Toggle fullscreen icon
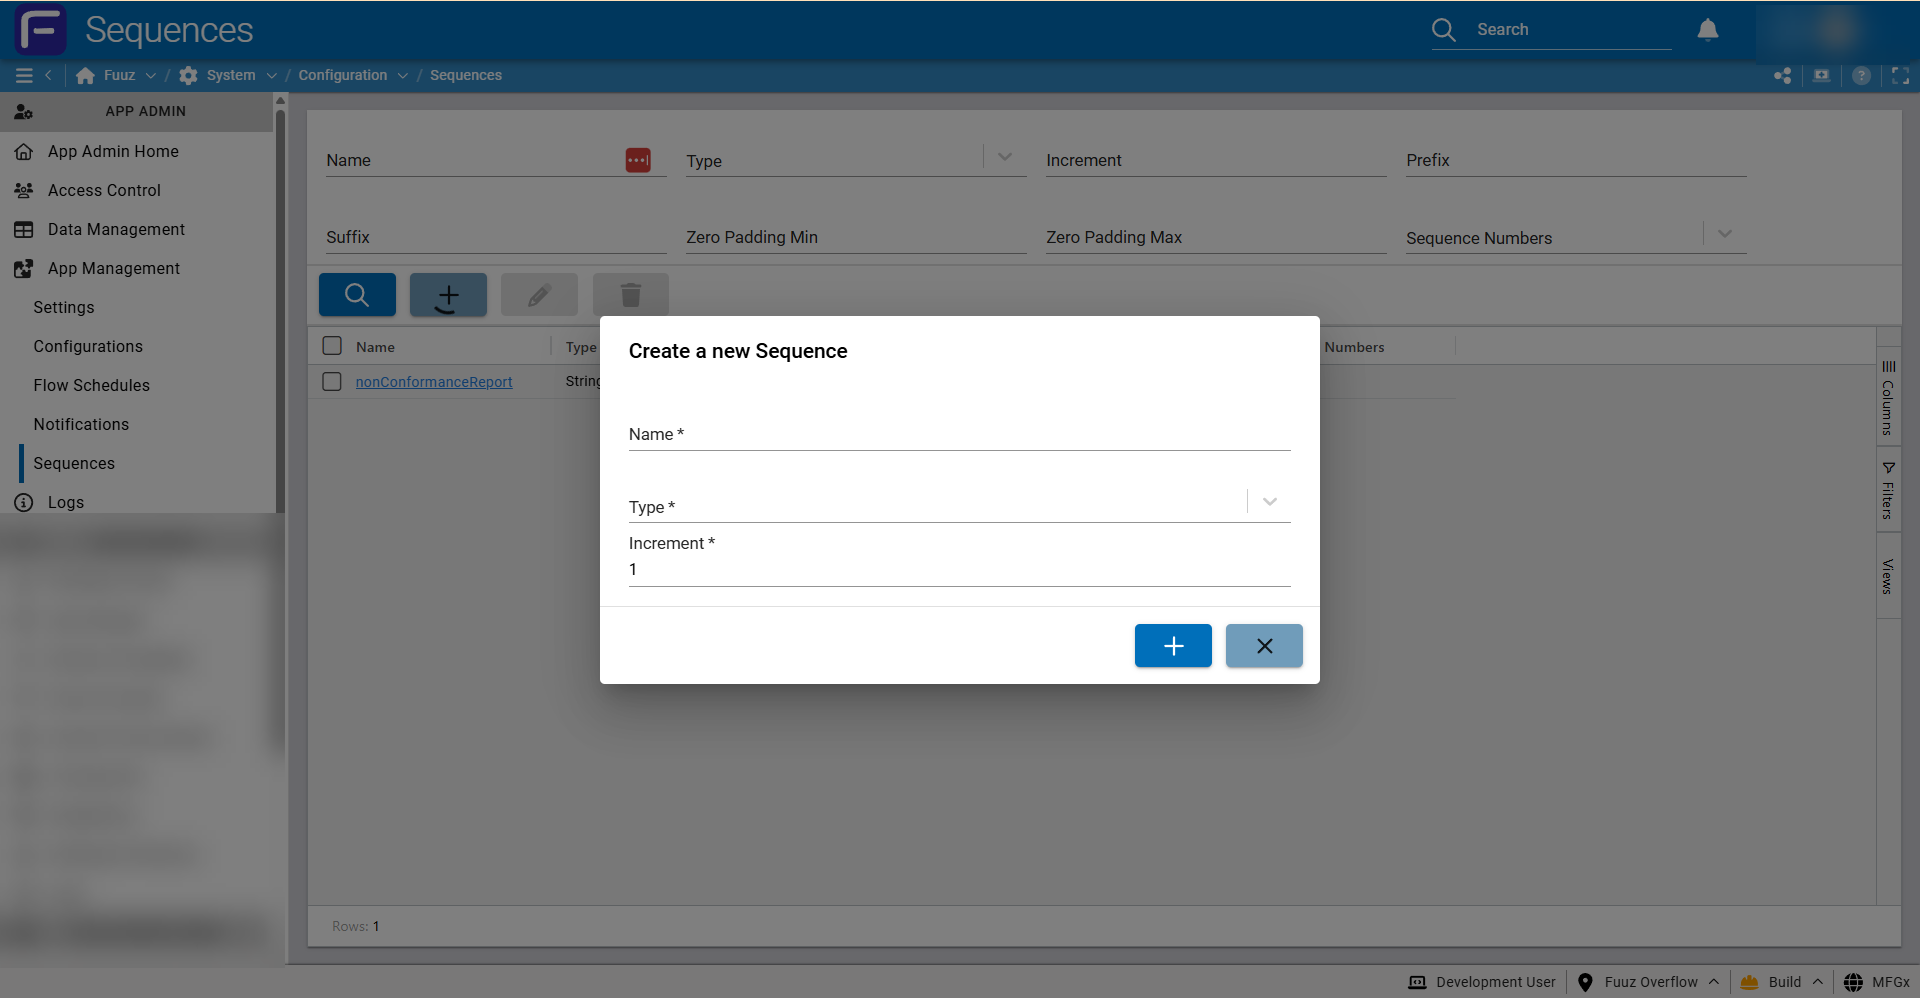Viewport: 1920px width, 998px height. [1900, 76]
